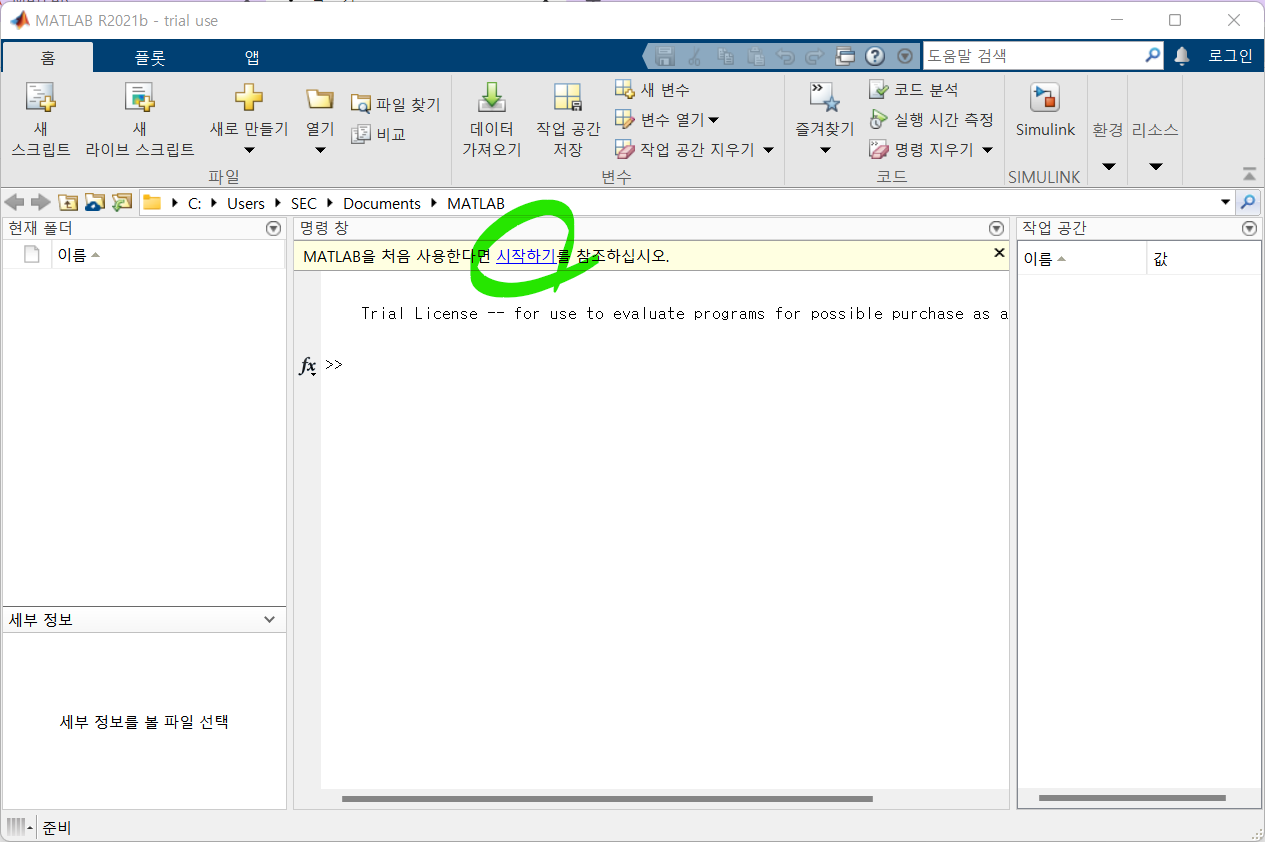Click the MATLAB folder in the path

(x=476, y=203)
